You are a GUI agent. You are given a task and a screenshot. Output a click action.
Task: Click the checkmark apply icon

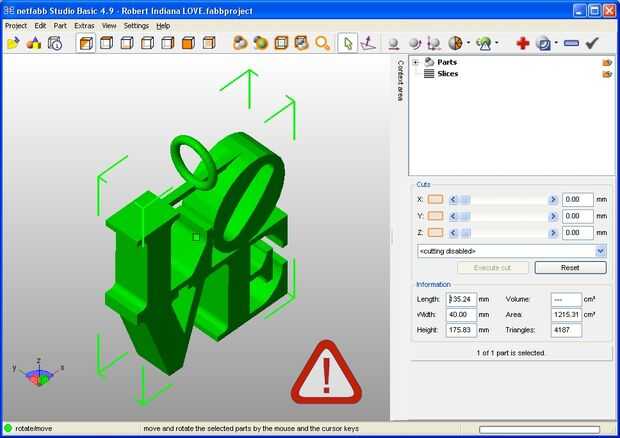point(592,43)
